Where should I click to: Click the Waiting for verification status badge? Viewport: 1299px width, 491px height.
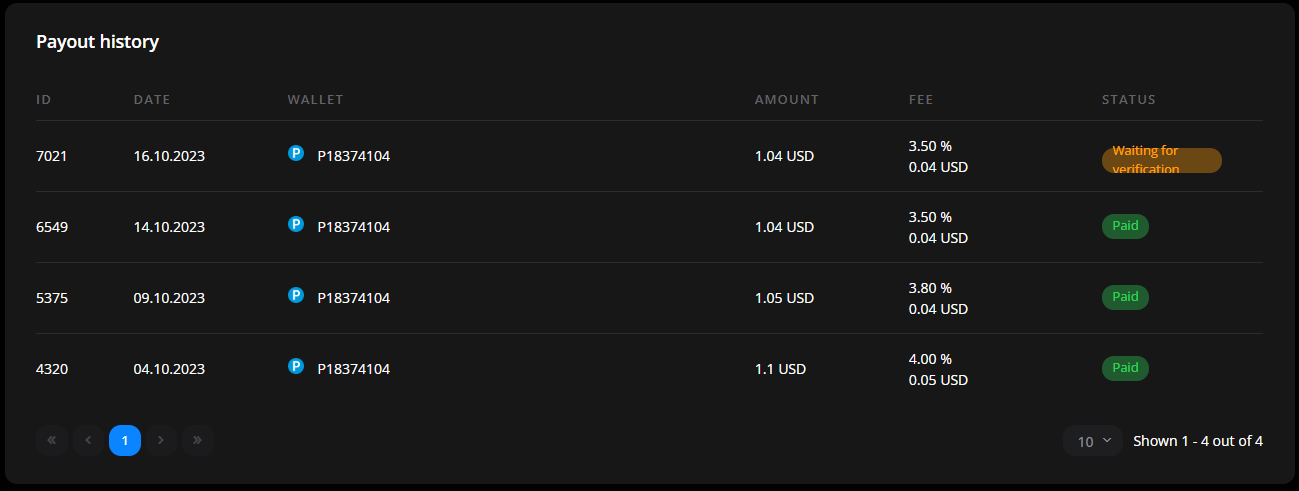(x=1161, y=160)
